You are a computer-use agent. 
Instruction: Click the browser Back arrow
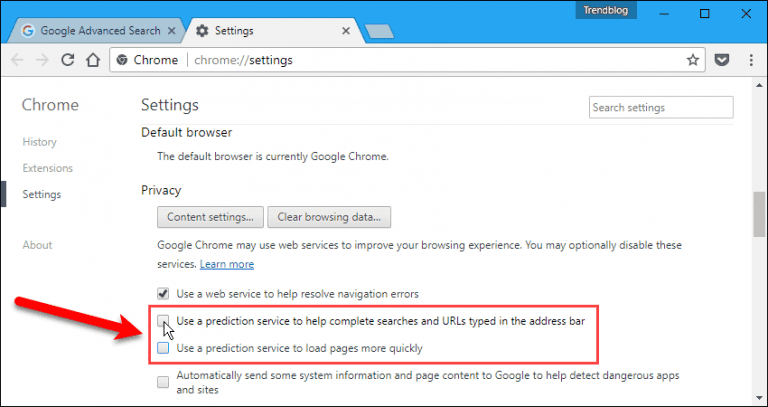click(x=18, y=60)
